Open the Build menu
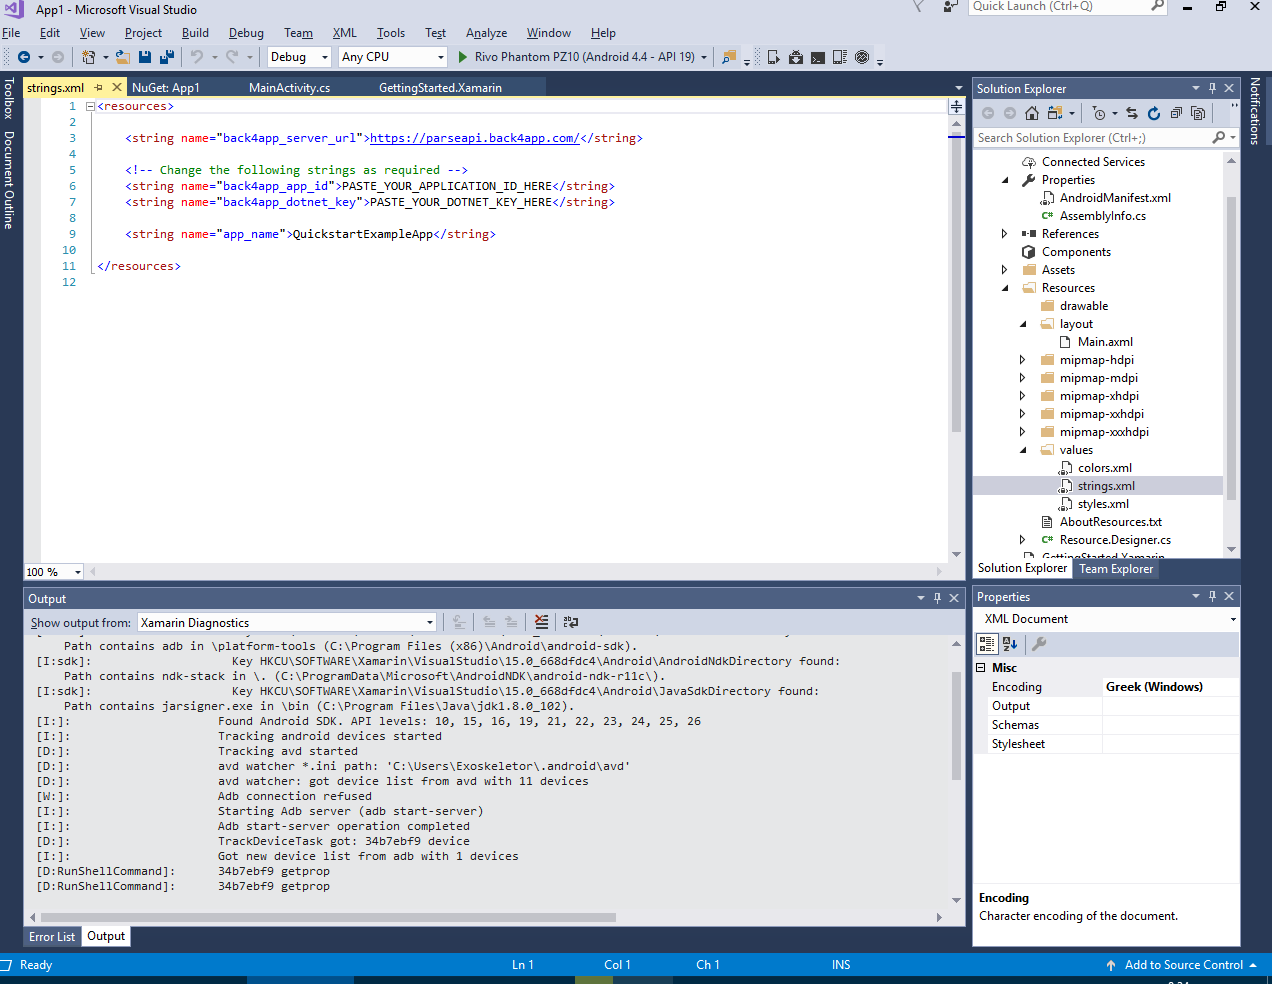The image size is (1272, 984). (195, 33)
